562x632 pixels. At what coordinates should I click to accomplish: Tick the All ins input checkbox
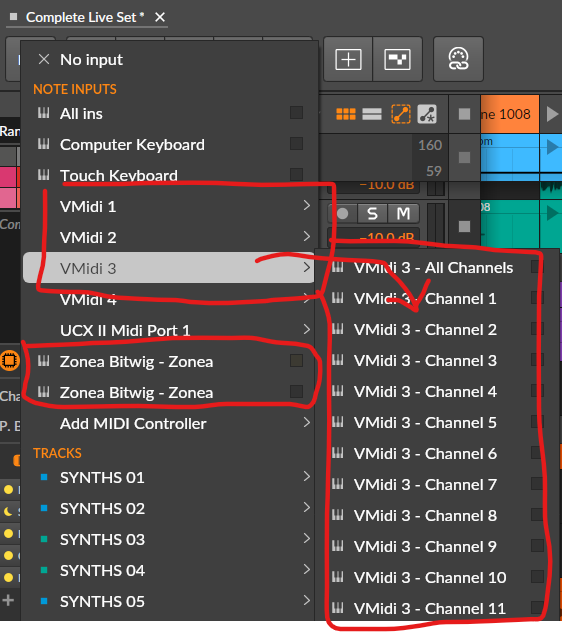pos(296,113)
